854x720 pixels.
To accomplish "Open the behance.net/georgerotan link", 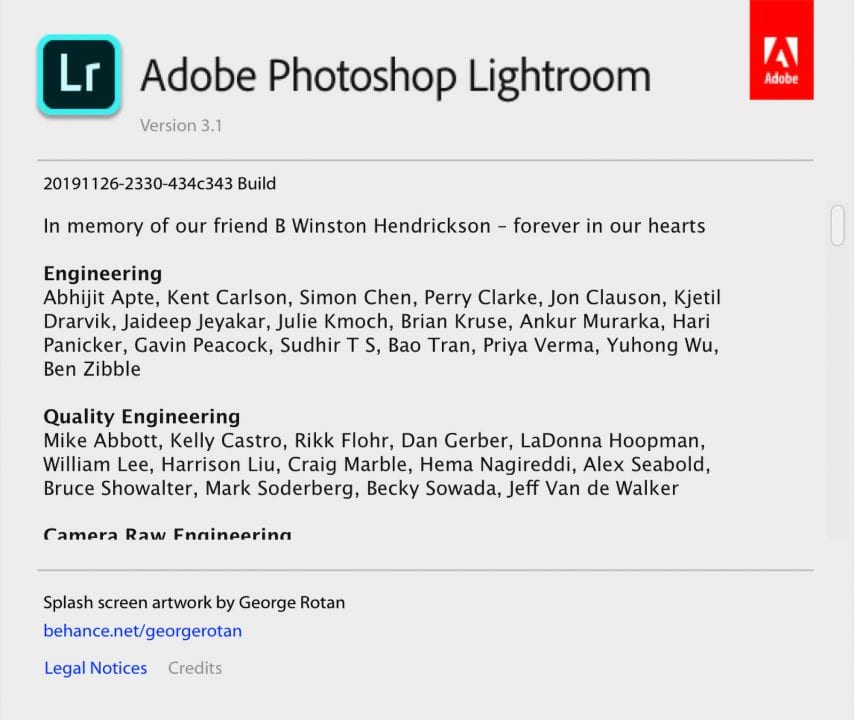I will [142, 631].
